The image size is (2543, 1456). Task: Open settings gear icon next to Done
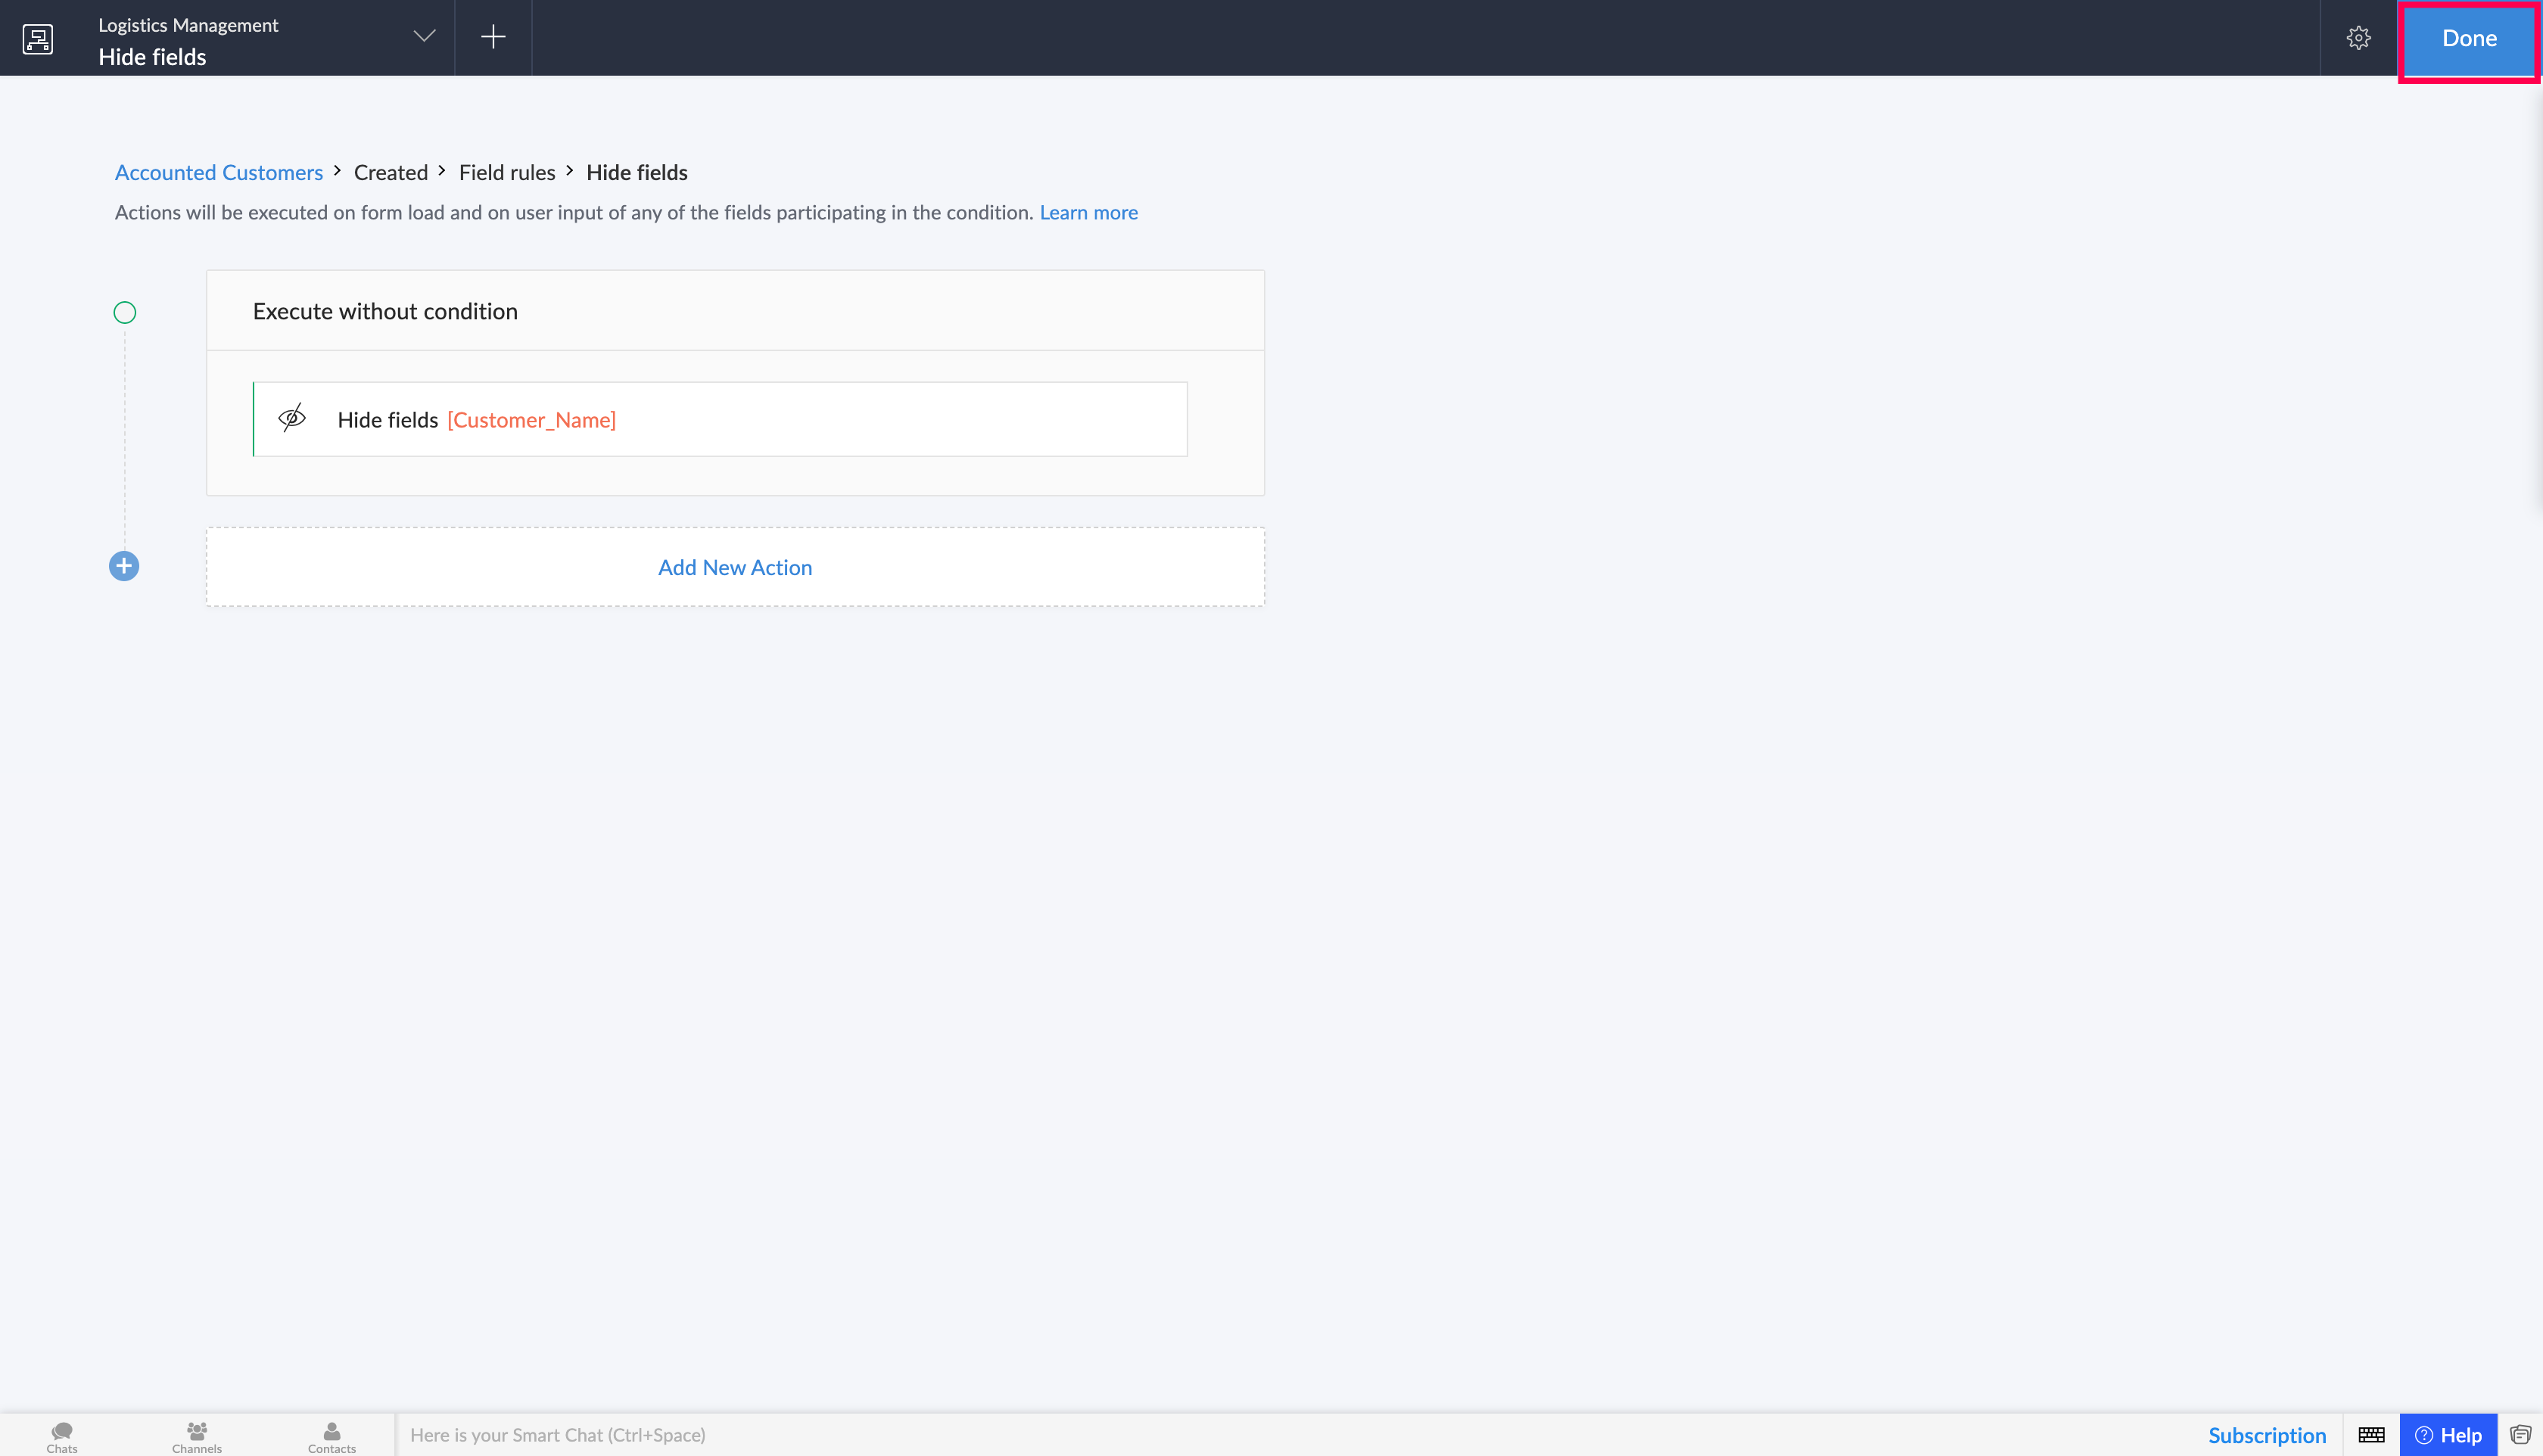coord(2358,38)
